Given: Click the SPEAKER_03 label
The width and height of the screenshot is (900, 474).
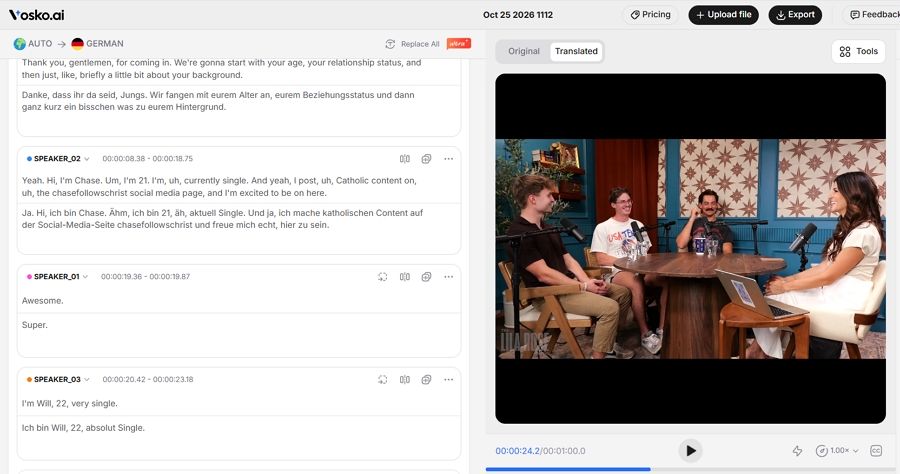Looking at the screenshot, I should (x=57, y=379).
